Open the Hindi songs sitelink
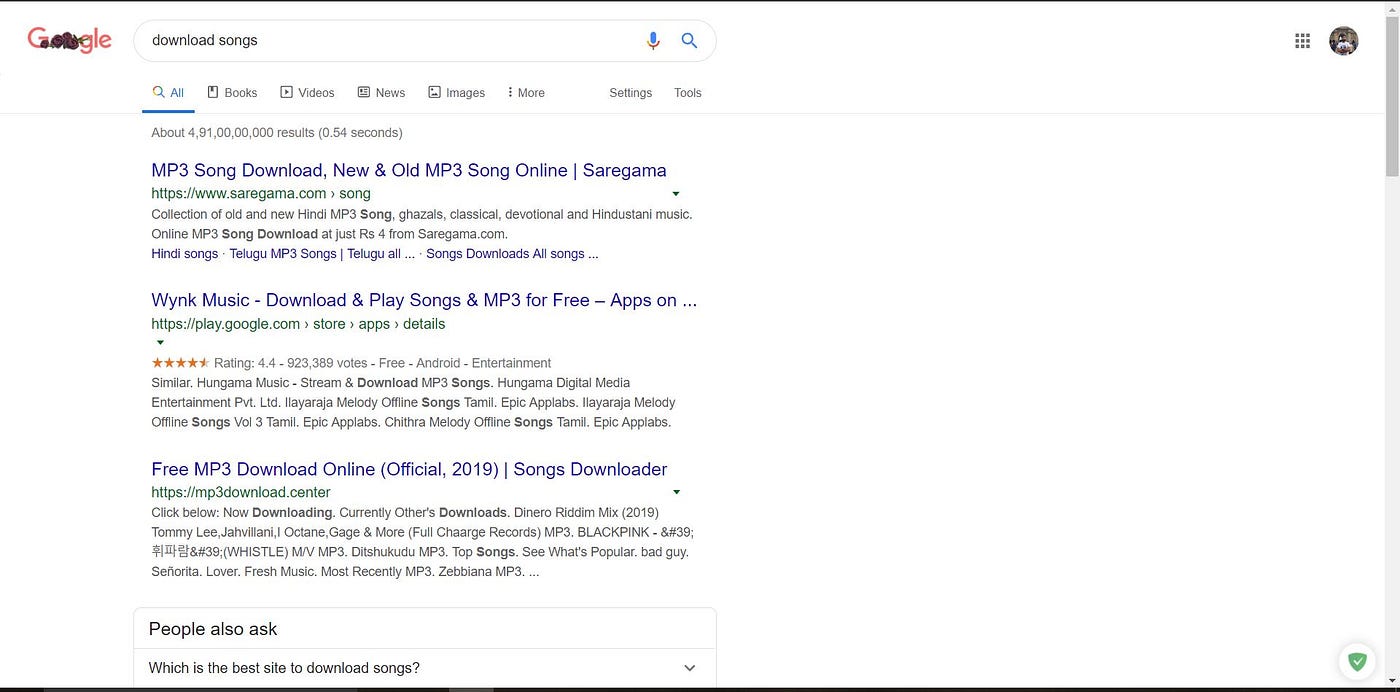Viewport: 1400px width, 692px height. point(184,254)
